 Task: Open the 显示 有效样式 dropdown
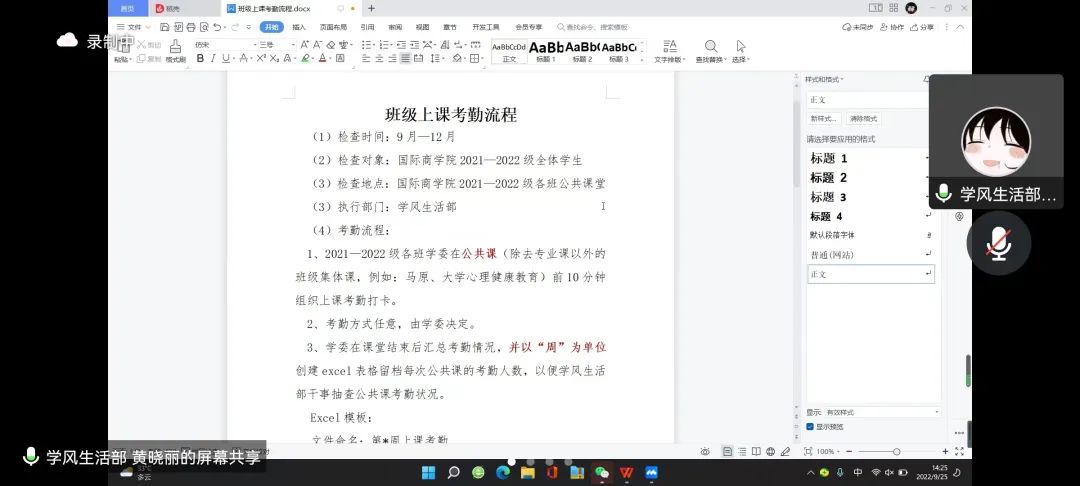(x=882, y=412)
